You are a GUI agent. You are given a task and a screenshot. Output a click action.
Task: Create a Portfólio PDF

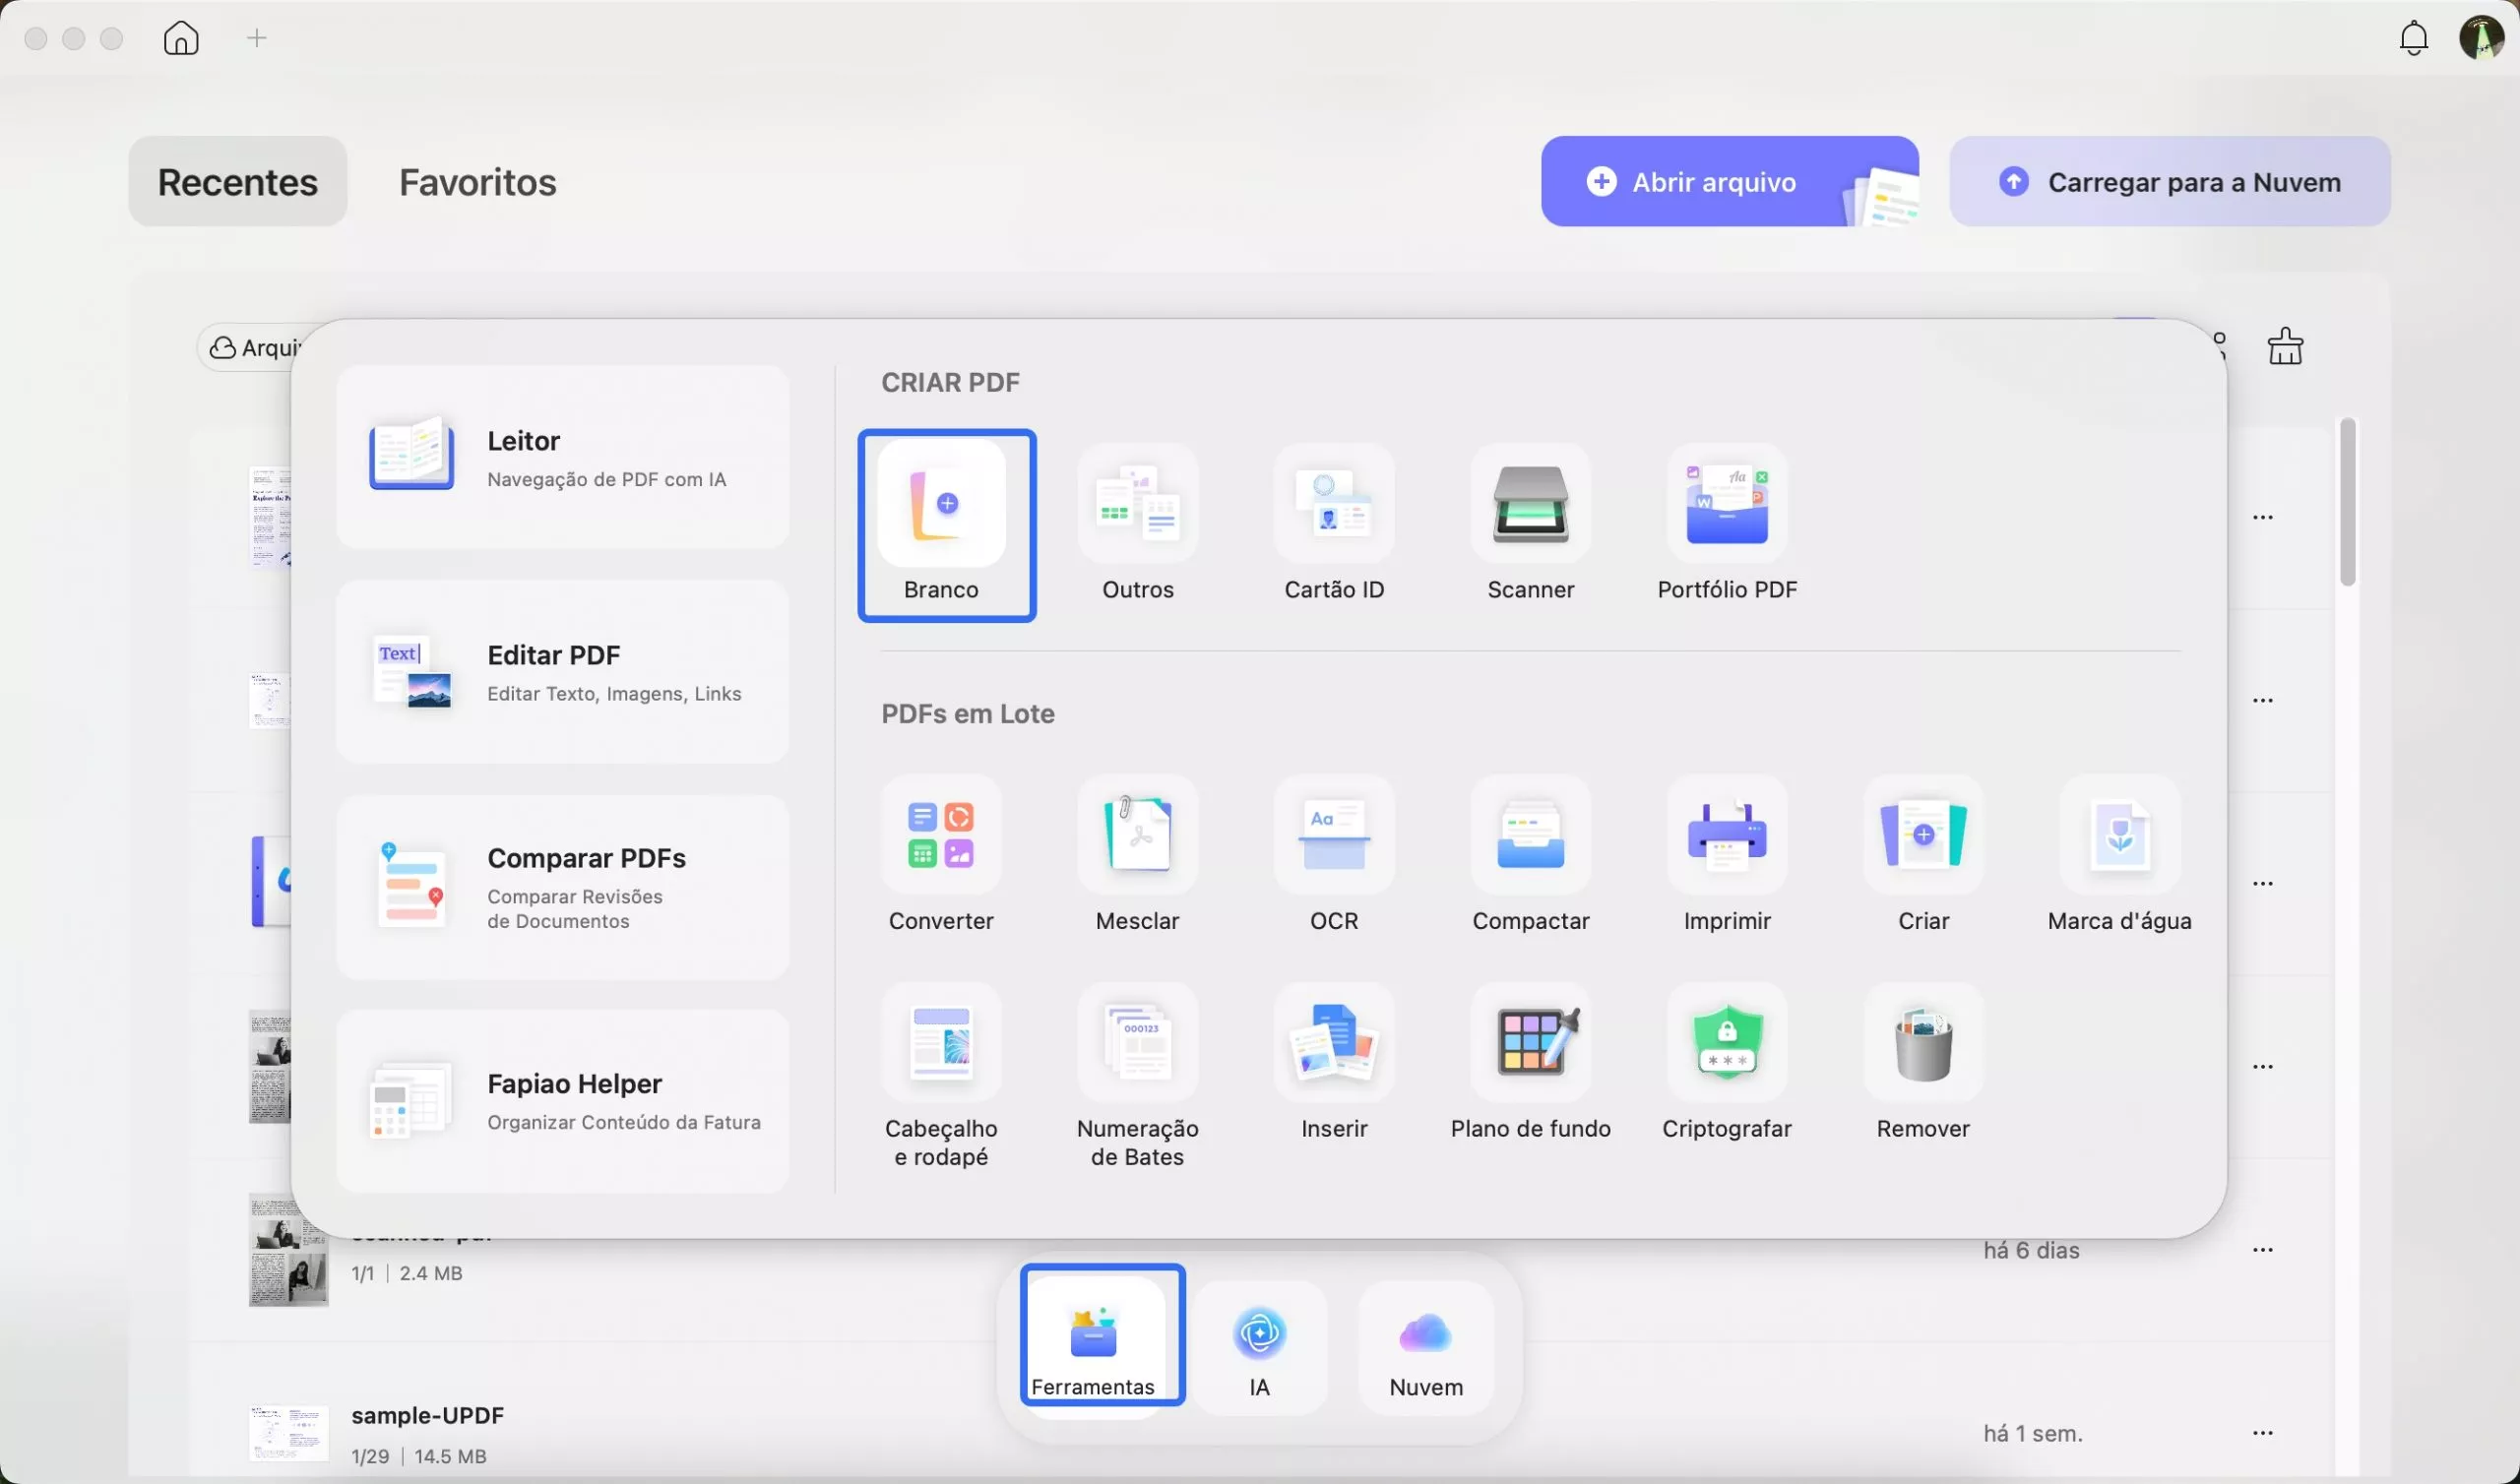(1727, 505)
